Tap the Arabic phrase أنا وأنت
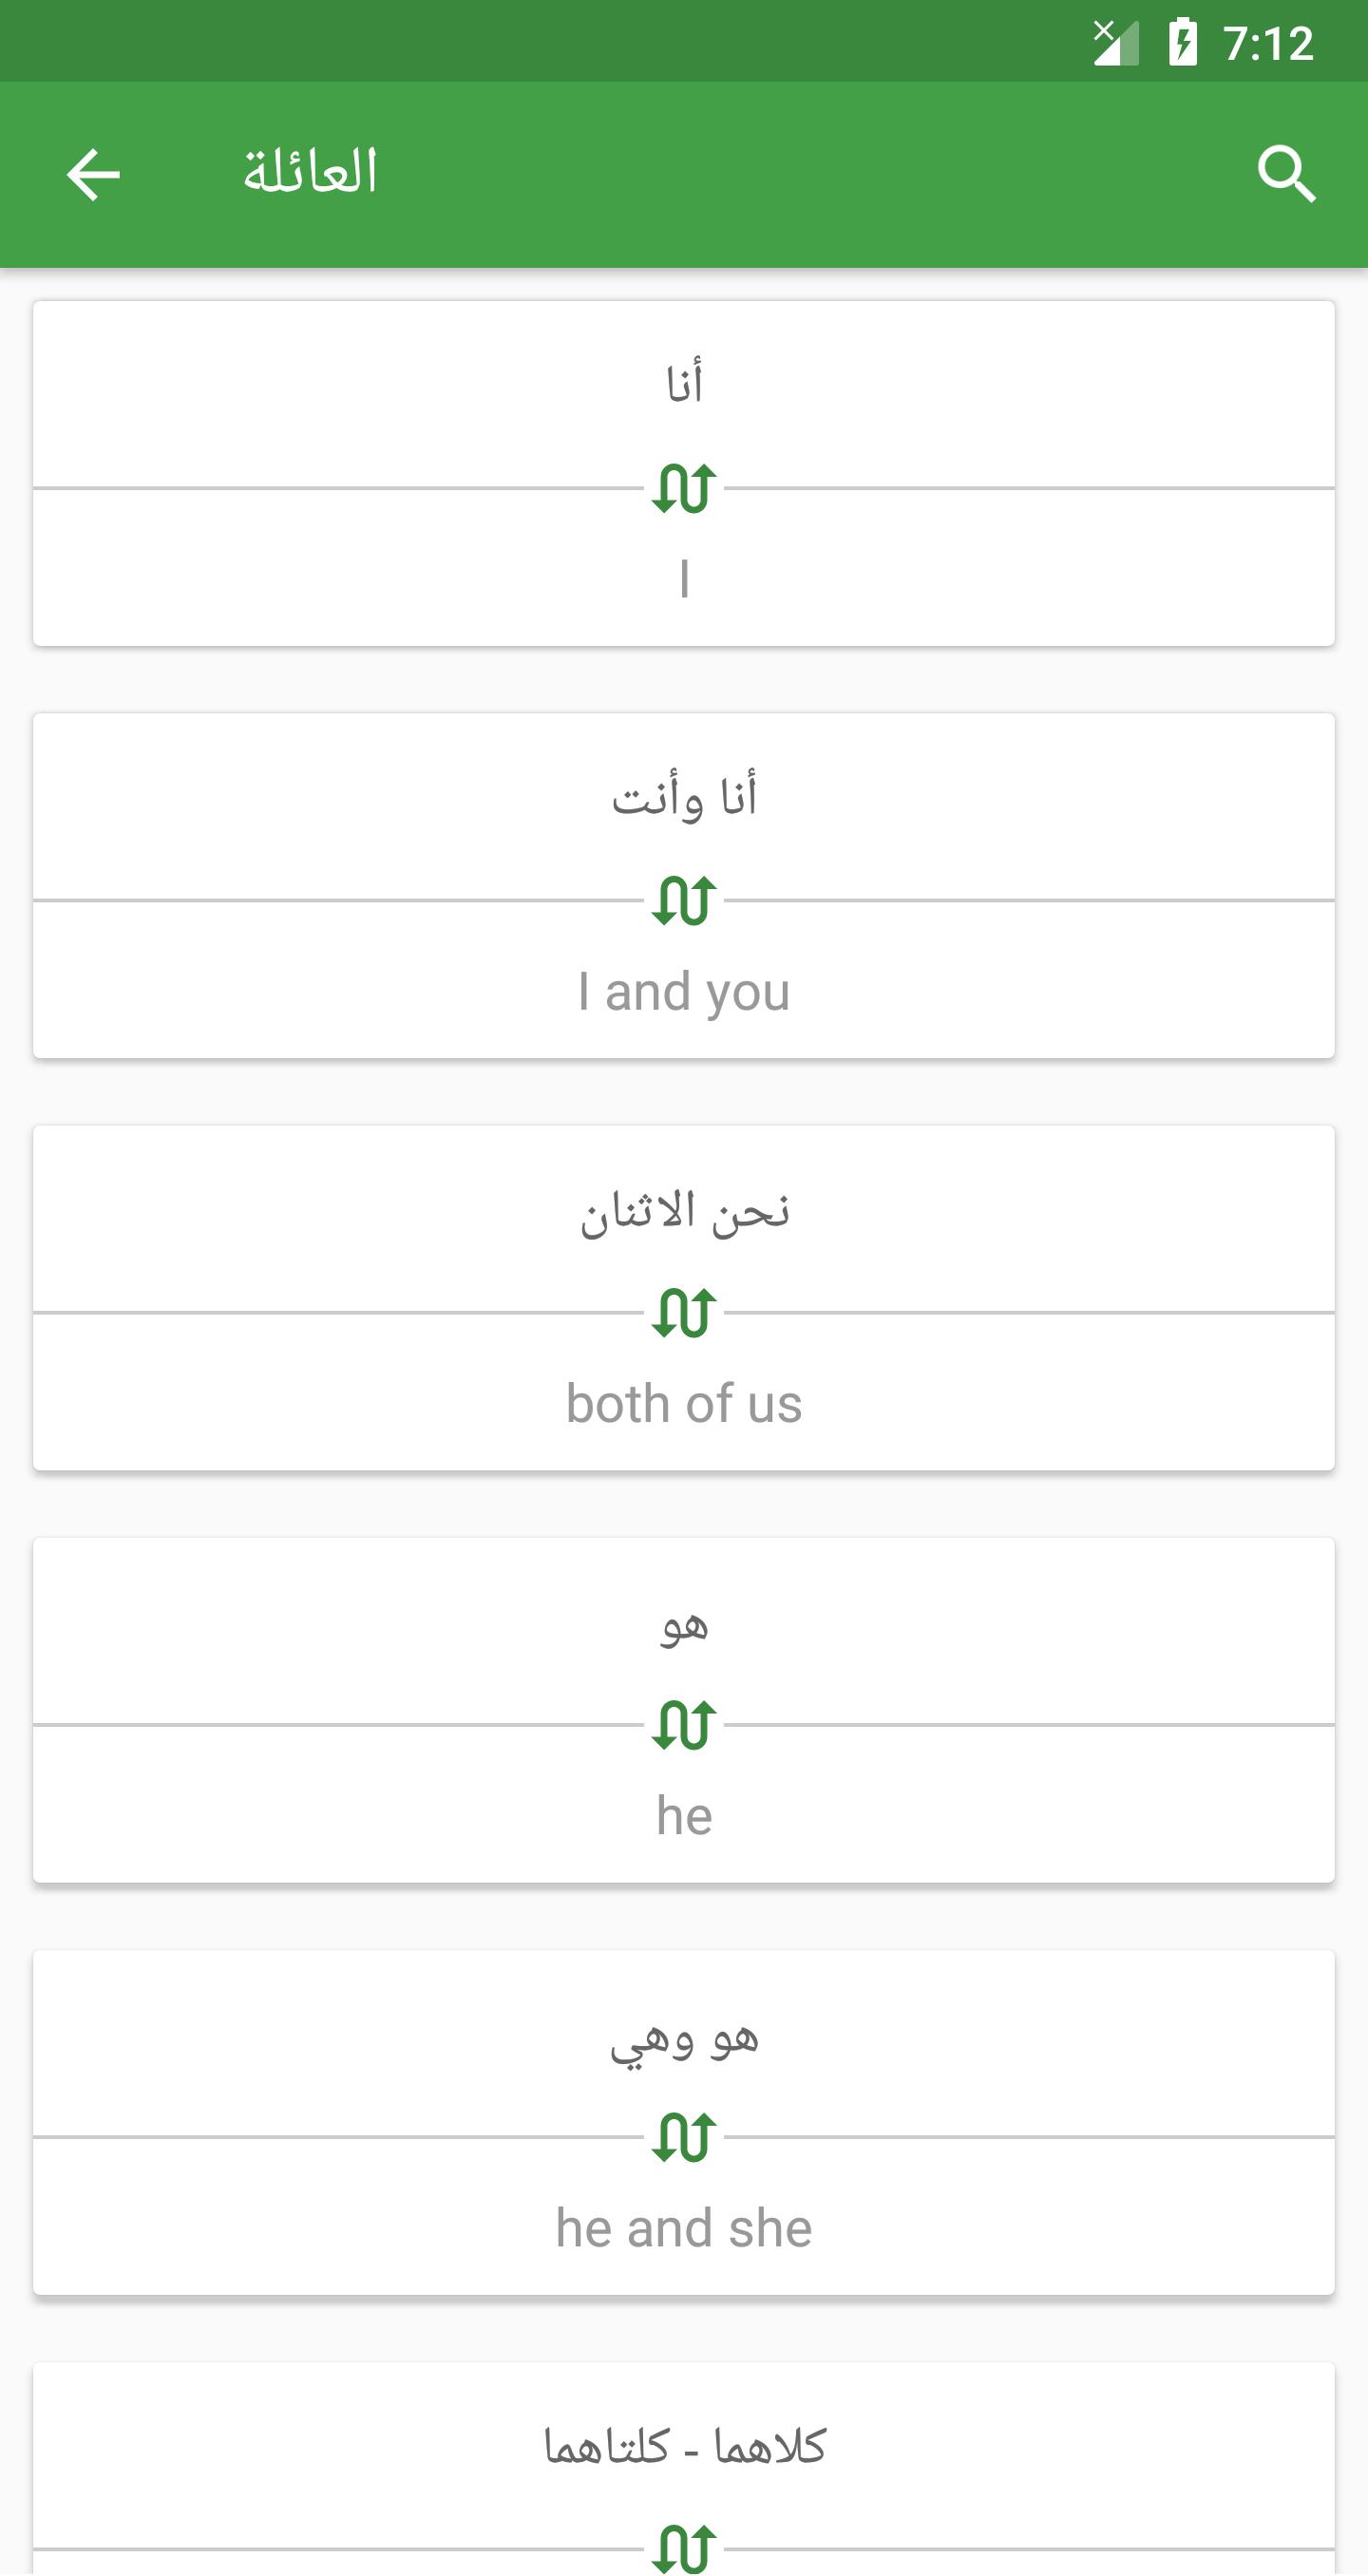 [684, 795]
